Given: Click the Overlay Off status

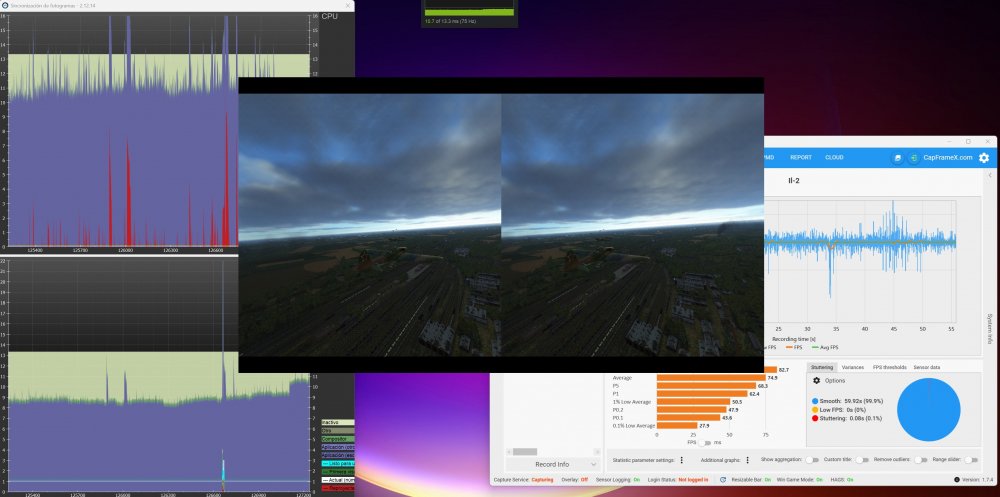Looking at the screenshot, I should click(575, 479).
